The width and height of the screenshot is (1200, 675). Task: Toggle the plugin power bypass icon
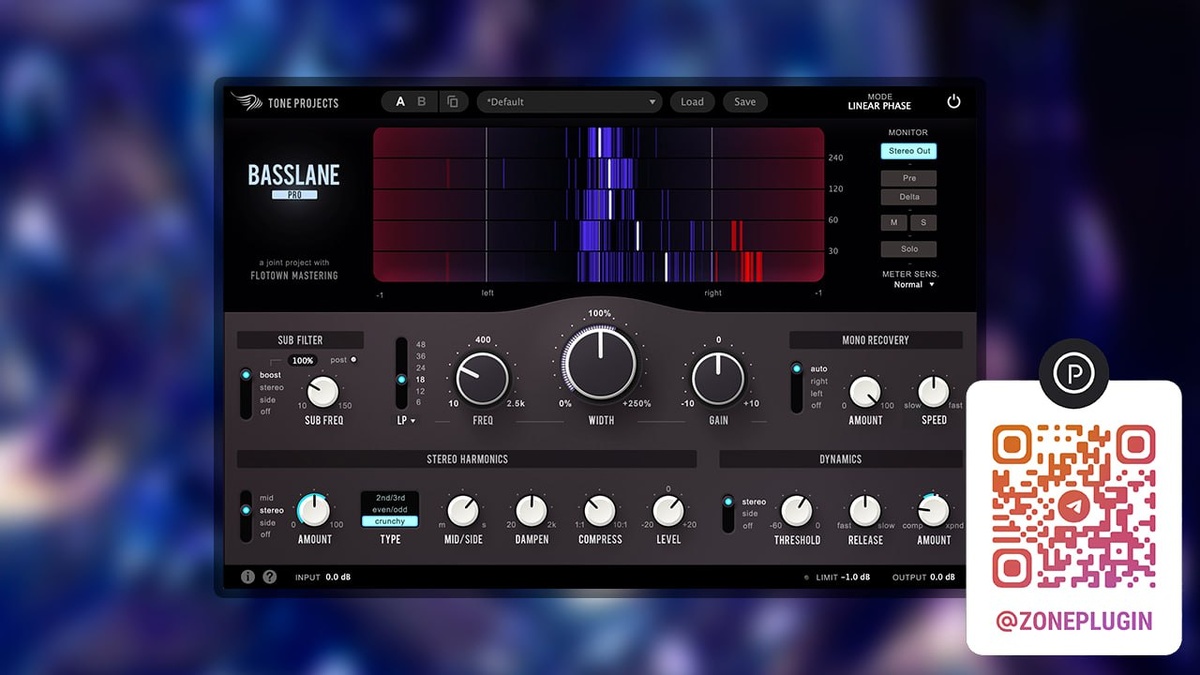[953, 102]
